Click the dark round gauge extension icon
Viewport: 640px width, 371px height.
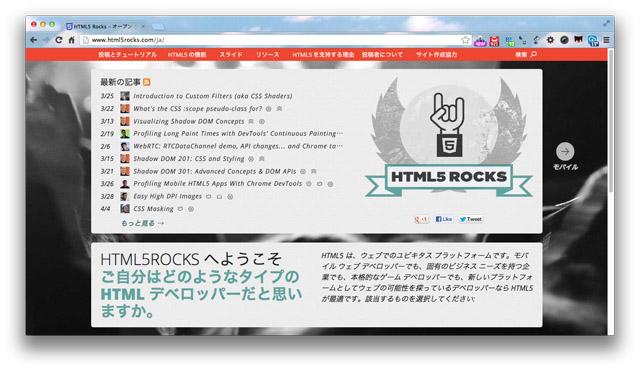tap(564, 40)
